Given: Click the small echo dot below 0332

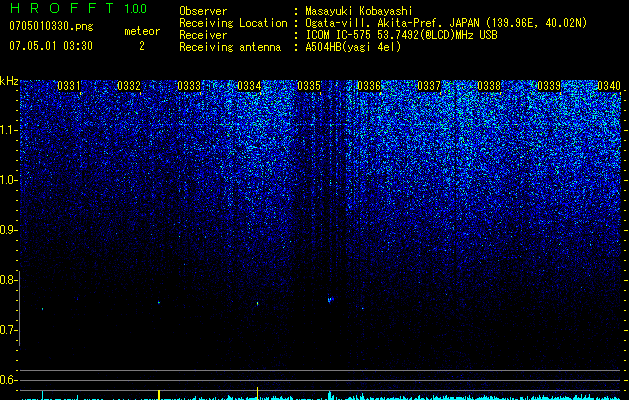Looking at the screenshot, I should [159, 303].
